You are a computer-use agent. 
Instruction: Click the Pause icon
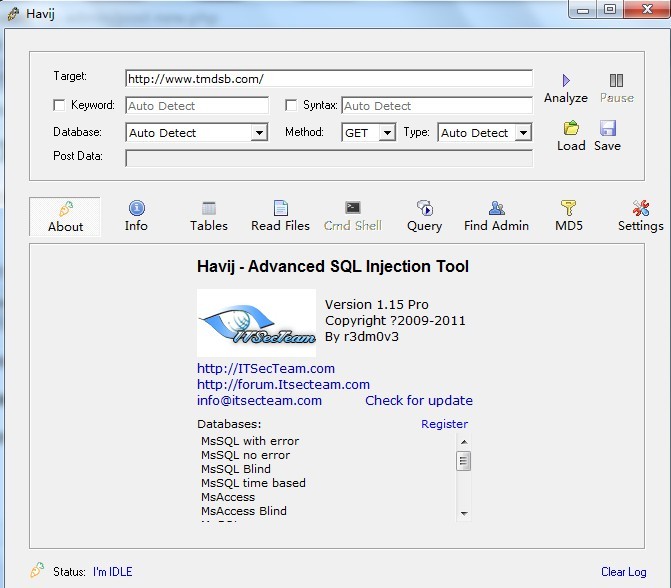(x=616, y=80)
